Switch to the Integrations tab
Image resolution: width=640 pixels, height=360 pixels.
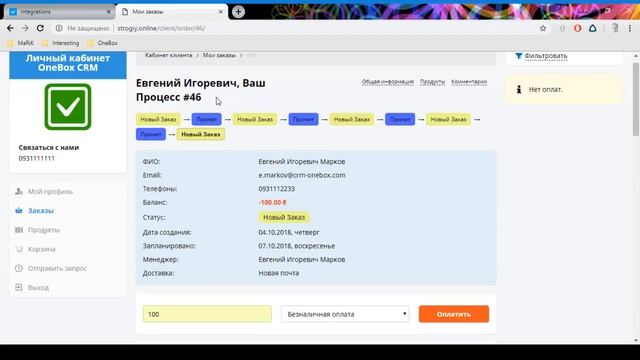[x=59, y=12]
